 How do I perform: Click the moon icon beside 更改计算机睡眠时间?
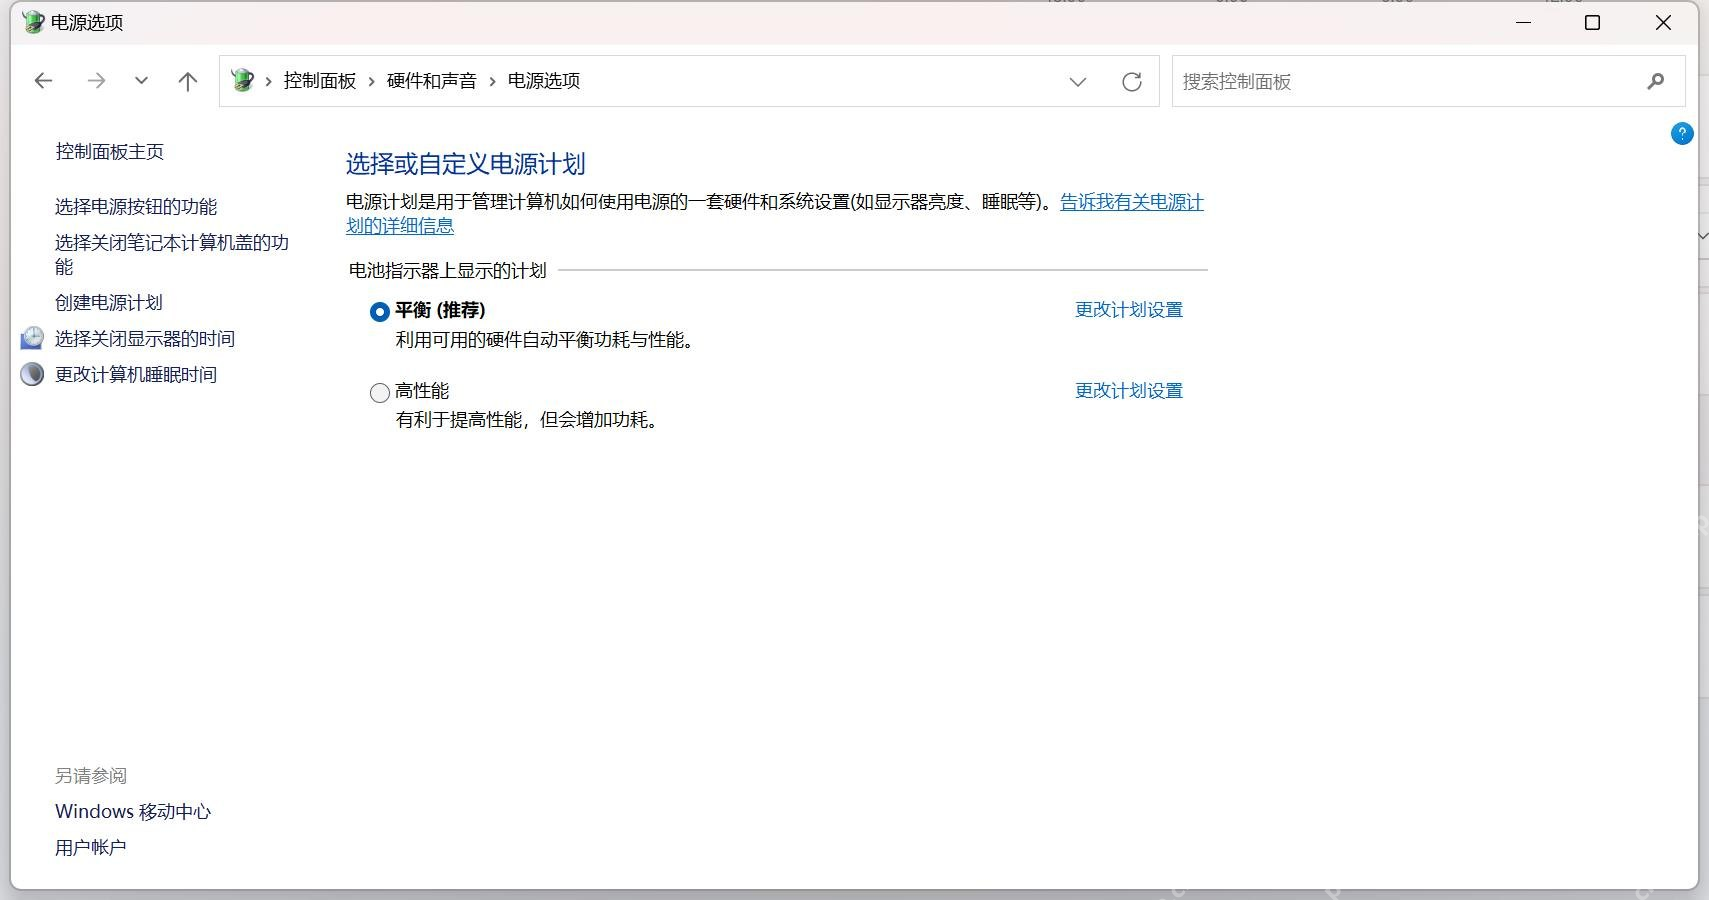32,374
